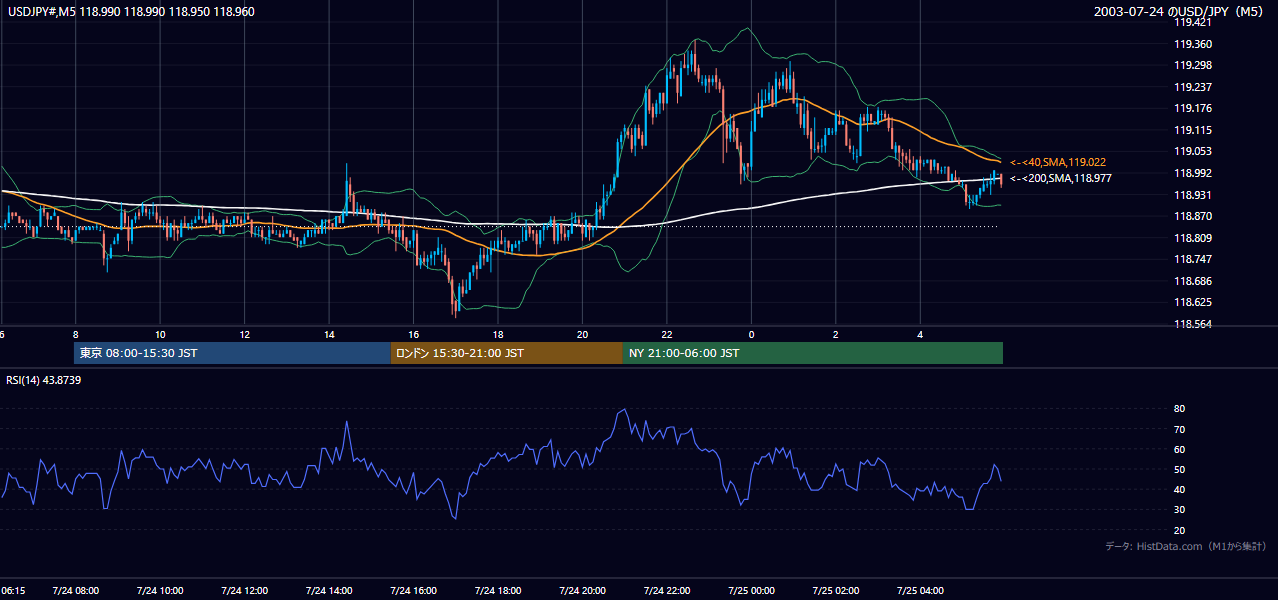This screenshot has width=1278, height=600.
Task: Click the RSI scale value 40
Action: 1180,489
